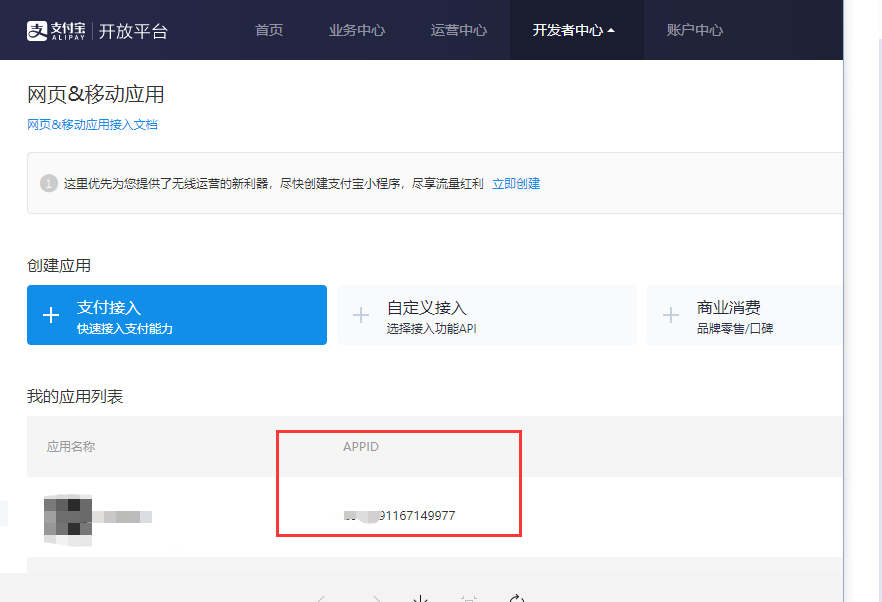Click the 立即创建 link in notice
882x602 pixels.
(516, 183)
